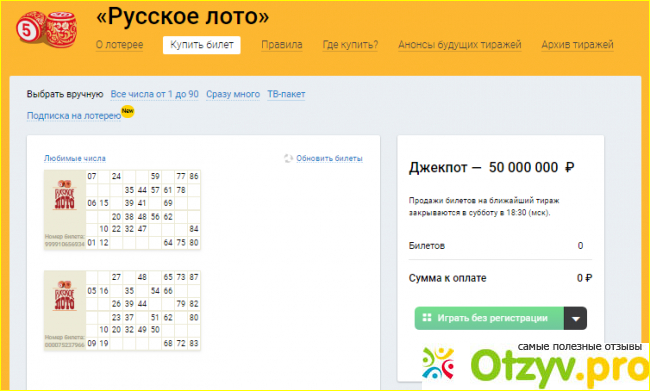This screenshot has width=650, height=391.
Task: Expand the dark dropdown arrow beside the play button
Action: click(x=575, y=318)
